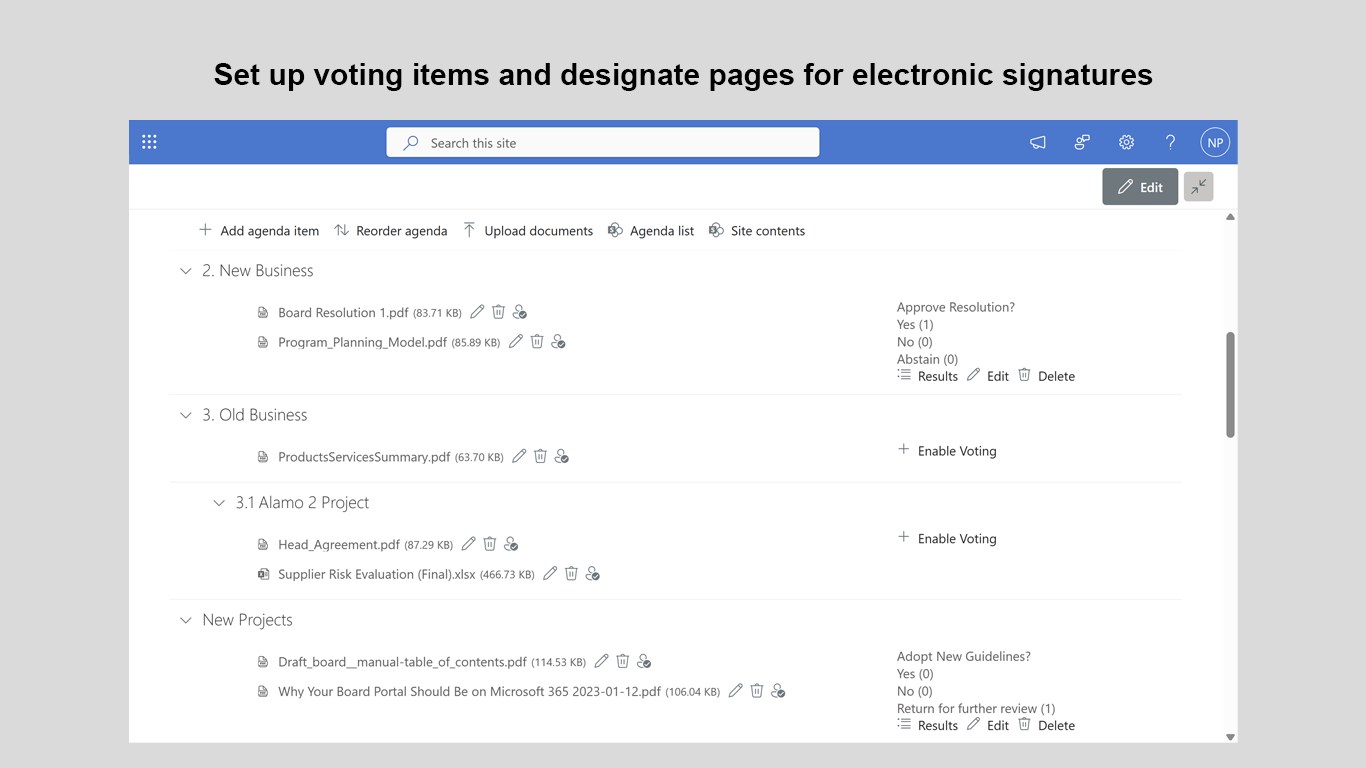
Task: Enable Voting for 3.1 Alamo 2 Project
Action: pyautogui.click(x=947, y=539)
